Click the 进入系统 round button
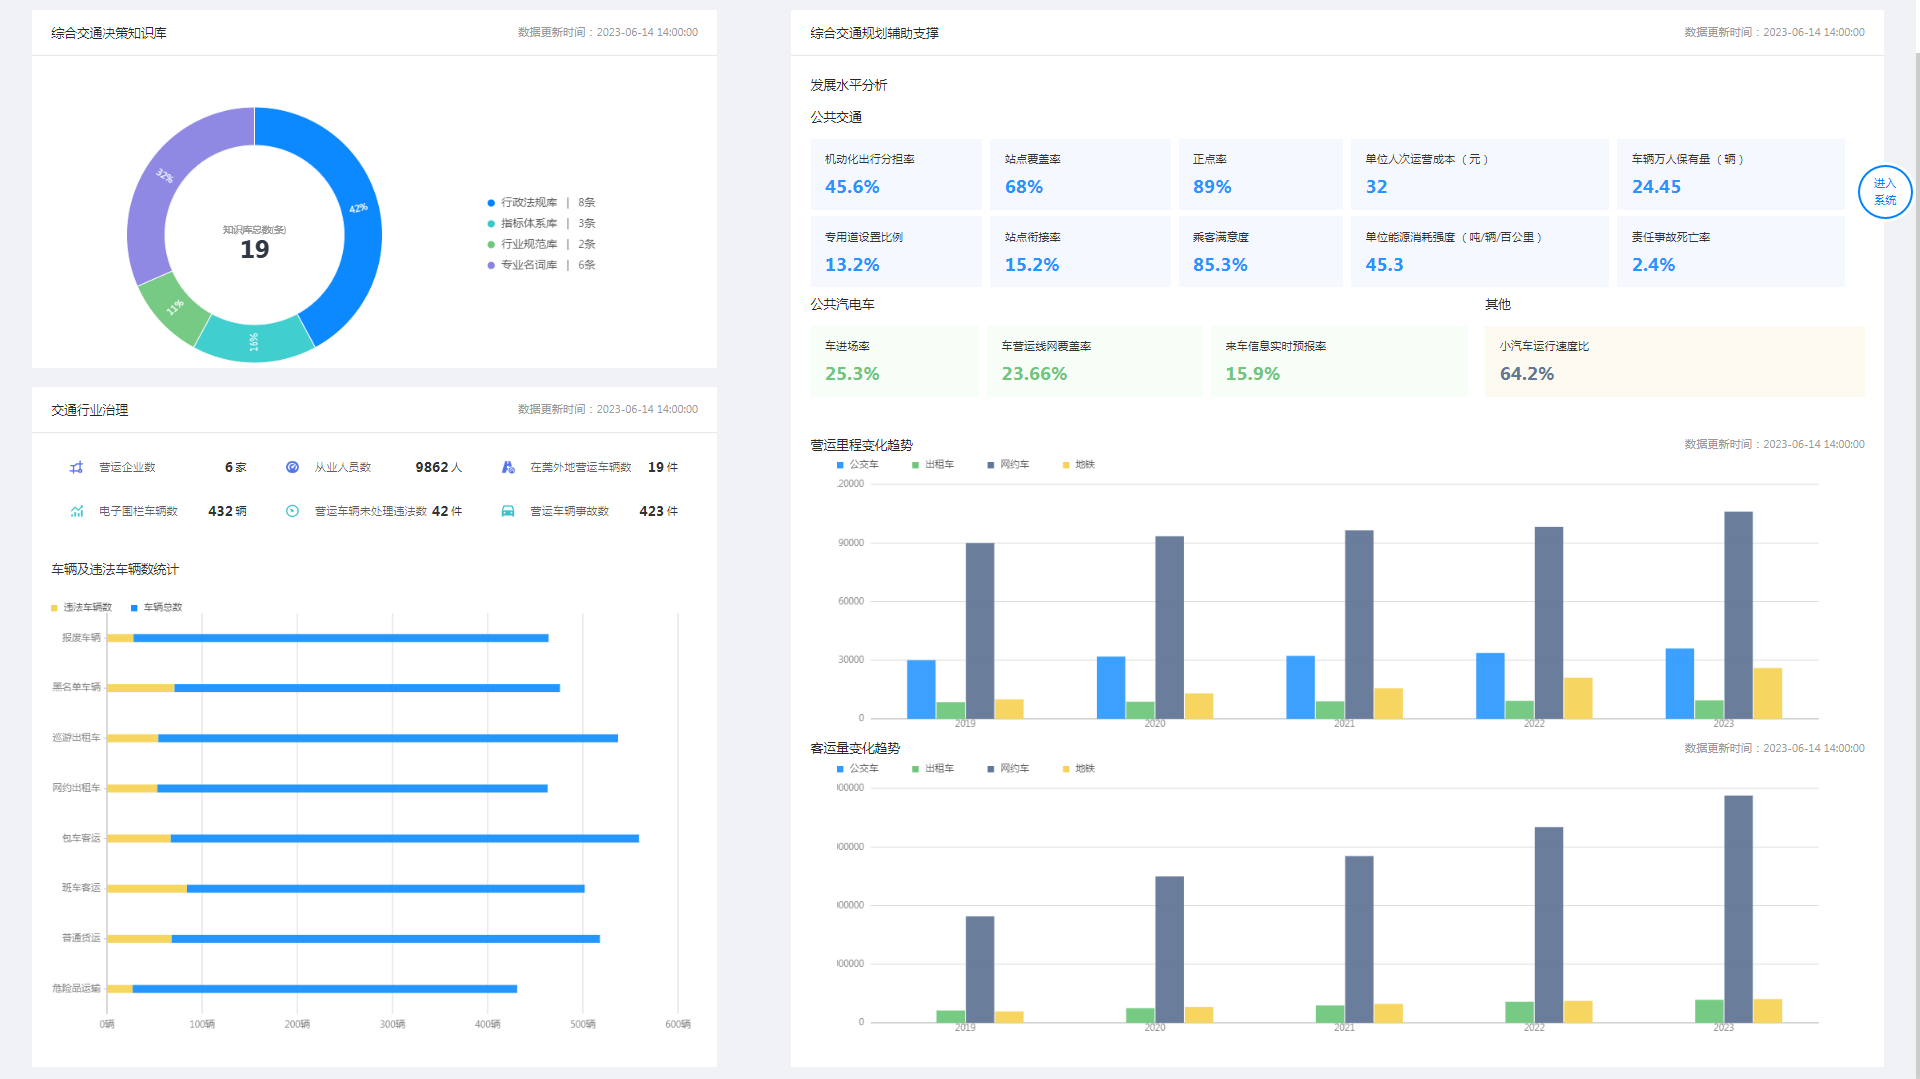This screenshot has width=1920, height=1079. coord(1884,192)
